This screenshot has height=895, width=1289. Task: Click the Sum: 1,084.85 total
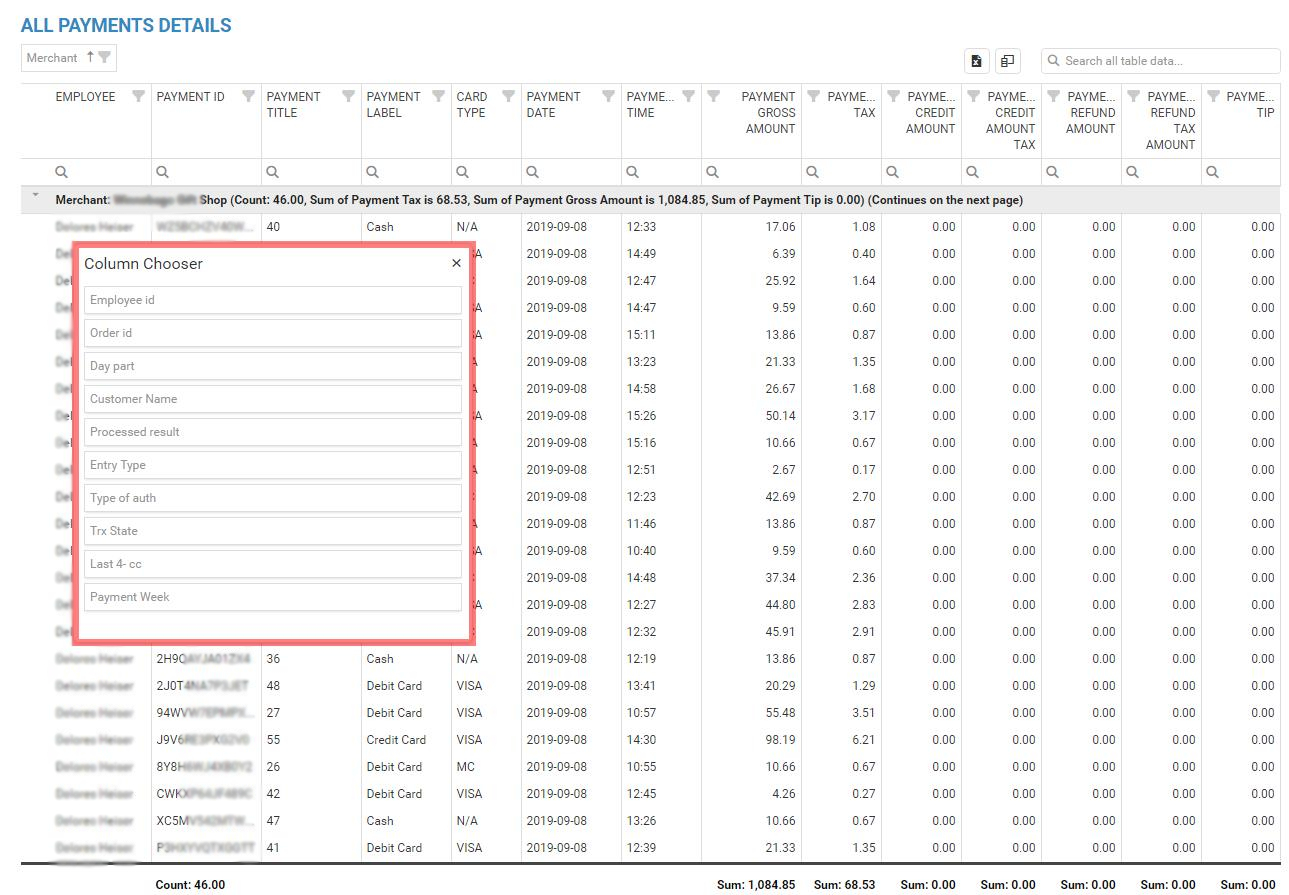click(756, 885)
